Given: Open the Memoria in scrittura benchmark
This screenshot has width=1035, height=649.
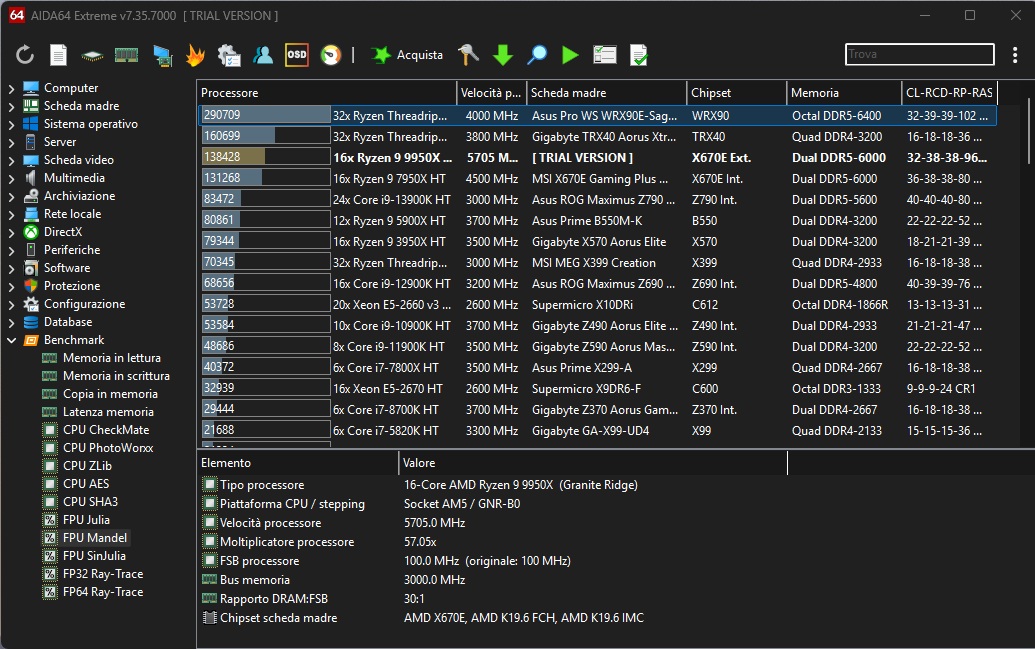Looking at the screenshot, I should click(x=116, y=376).
